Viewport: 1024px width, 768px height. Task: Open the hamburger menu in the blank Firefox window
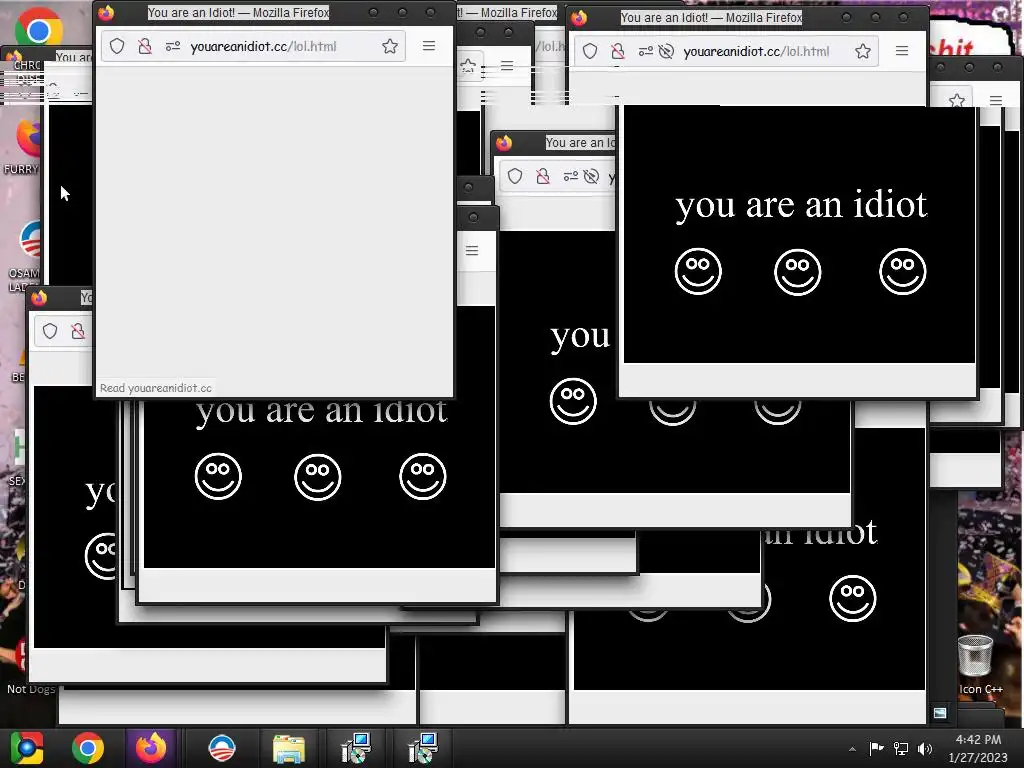pos(429,46)
